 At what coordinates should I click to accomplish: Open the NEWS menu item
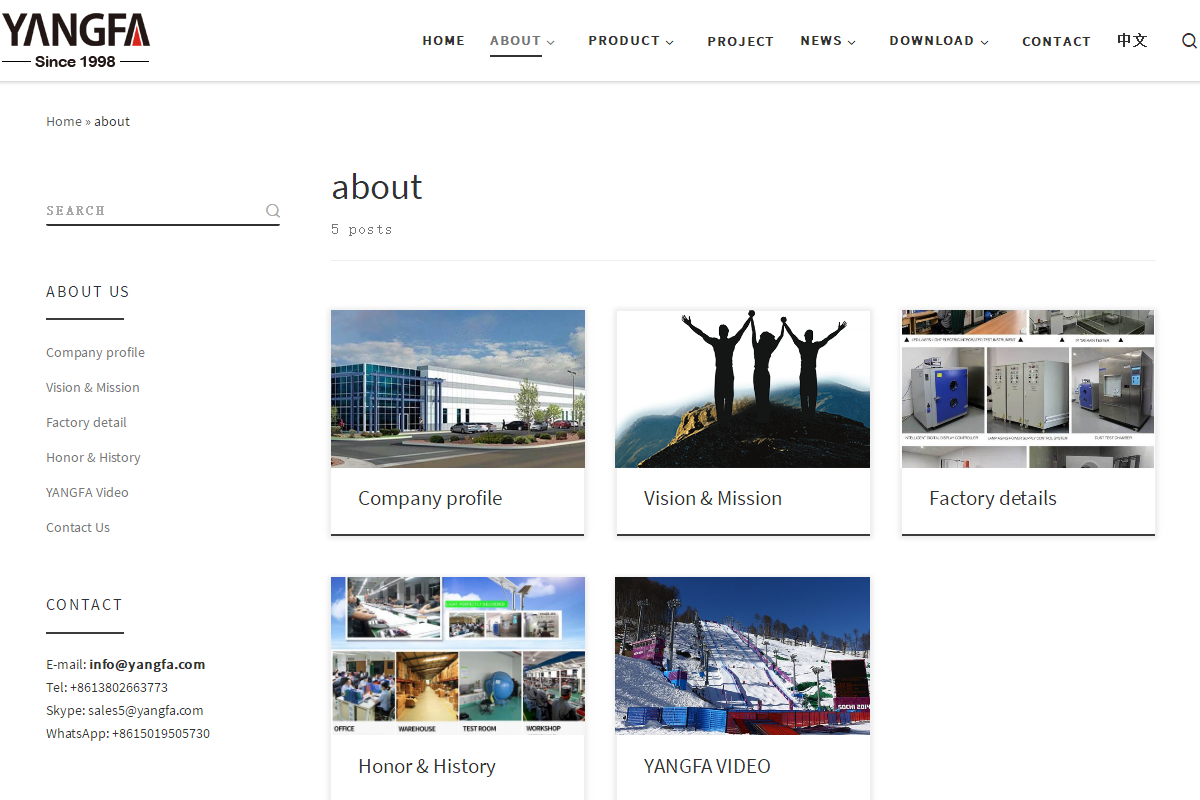[821, 41]
